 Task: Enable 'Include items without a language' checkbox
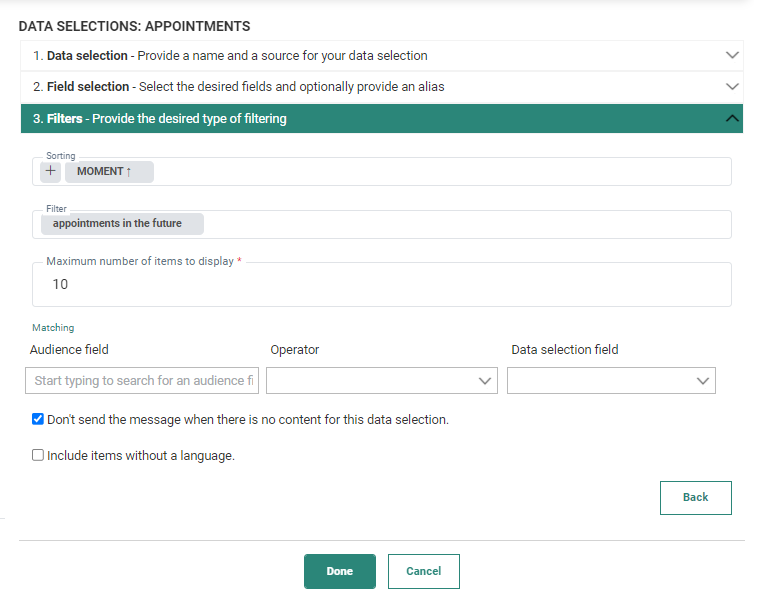point(38,456)
